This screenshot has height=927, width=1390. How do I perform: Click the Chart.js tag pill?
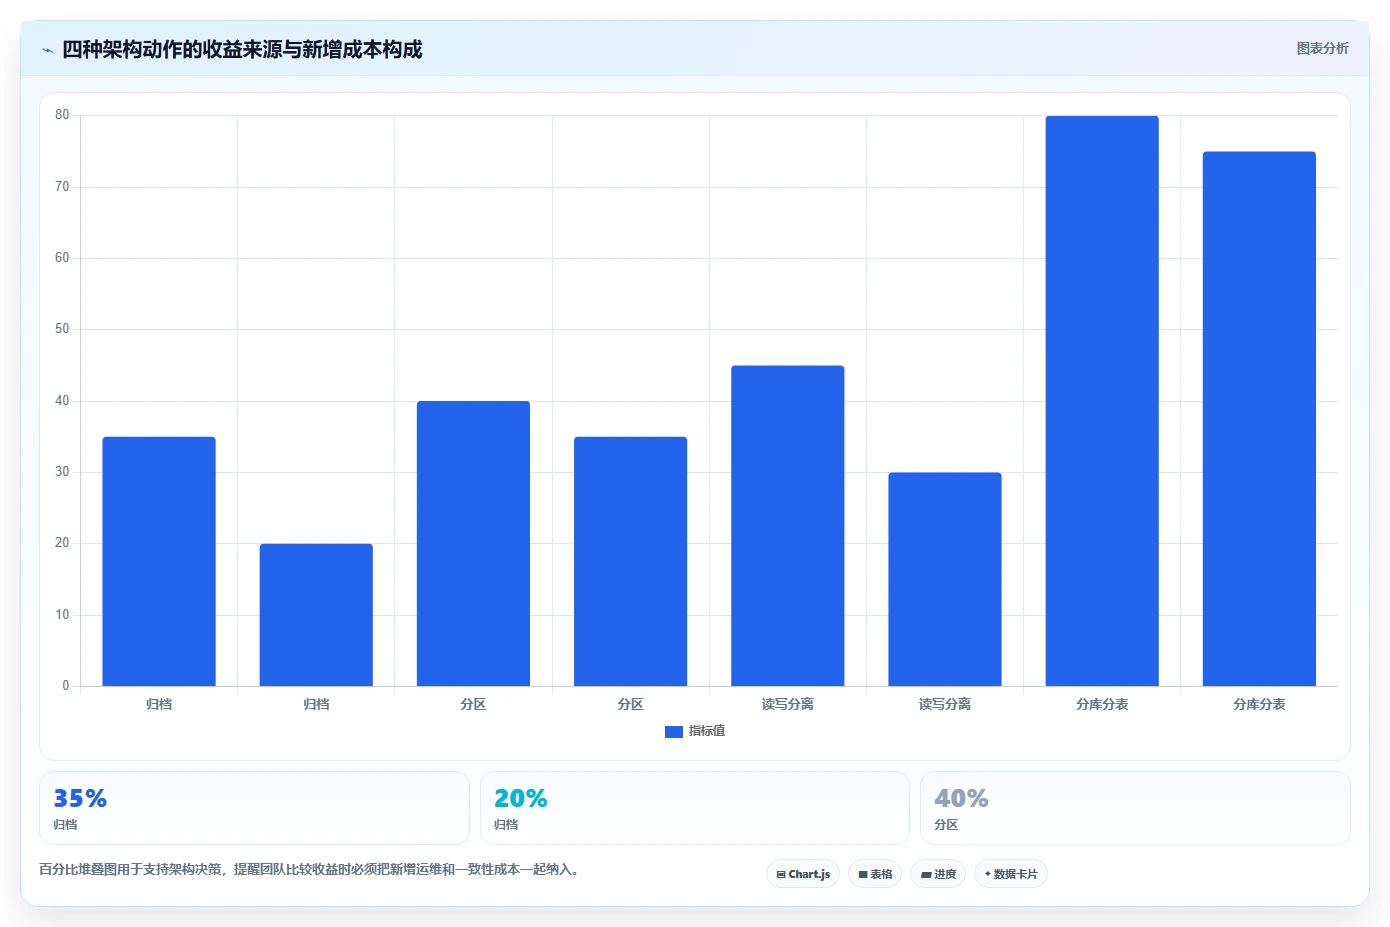click(803, 874)
